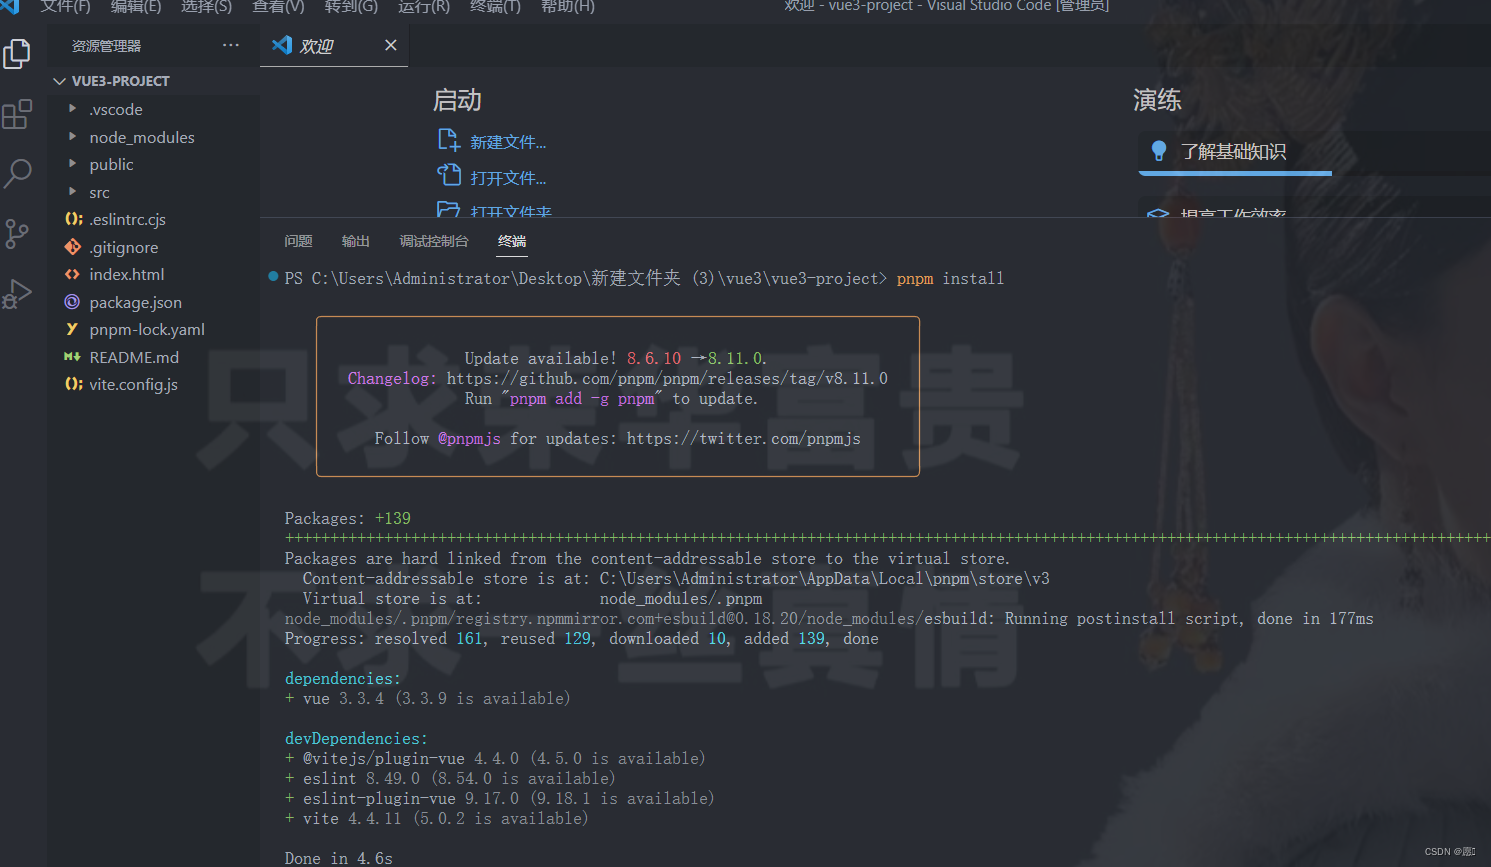Click the package.json file icon
This screenshot has height=867, width=1491.
pyautogui.click(x=72, y=302)
